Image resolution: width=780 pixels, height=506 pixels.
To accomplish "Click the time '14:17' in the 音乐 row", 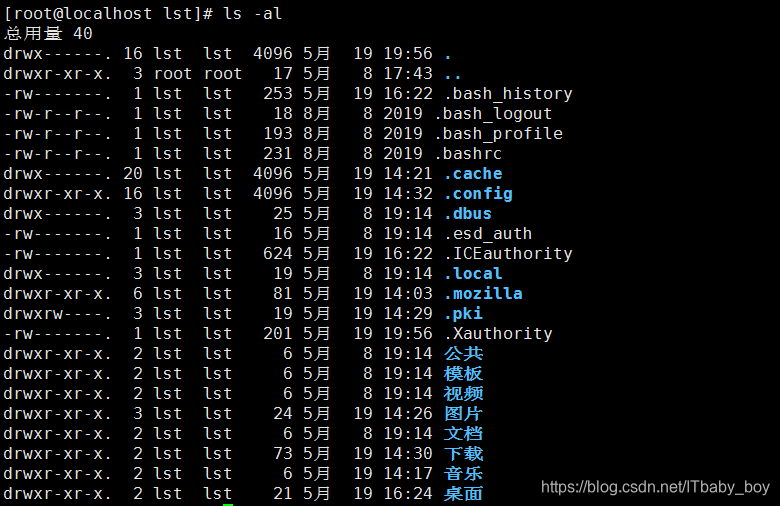I will tap(408, 474).
